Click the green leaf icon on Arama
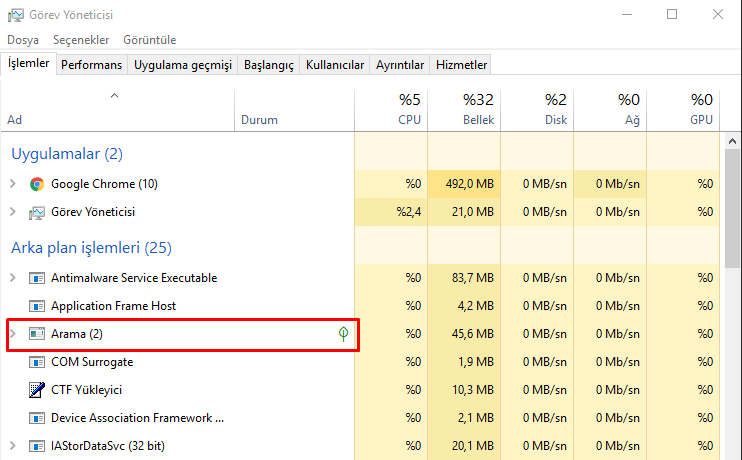Screen dimensions: 742x460 click(x=344, y=333)
